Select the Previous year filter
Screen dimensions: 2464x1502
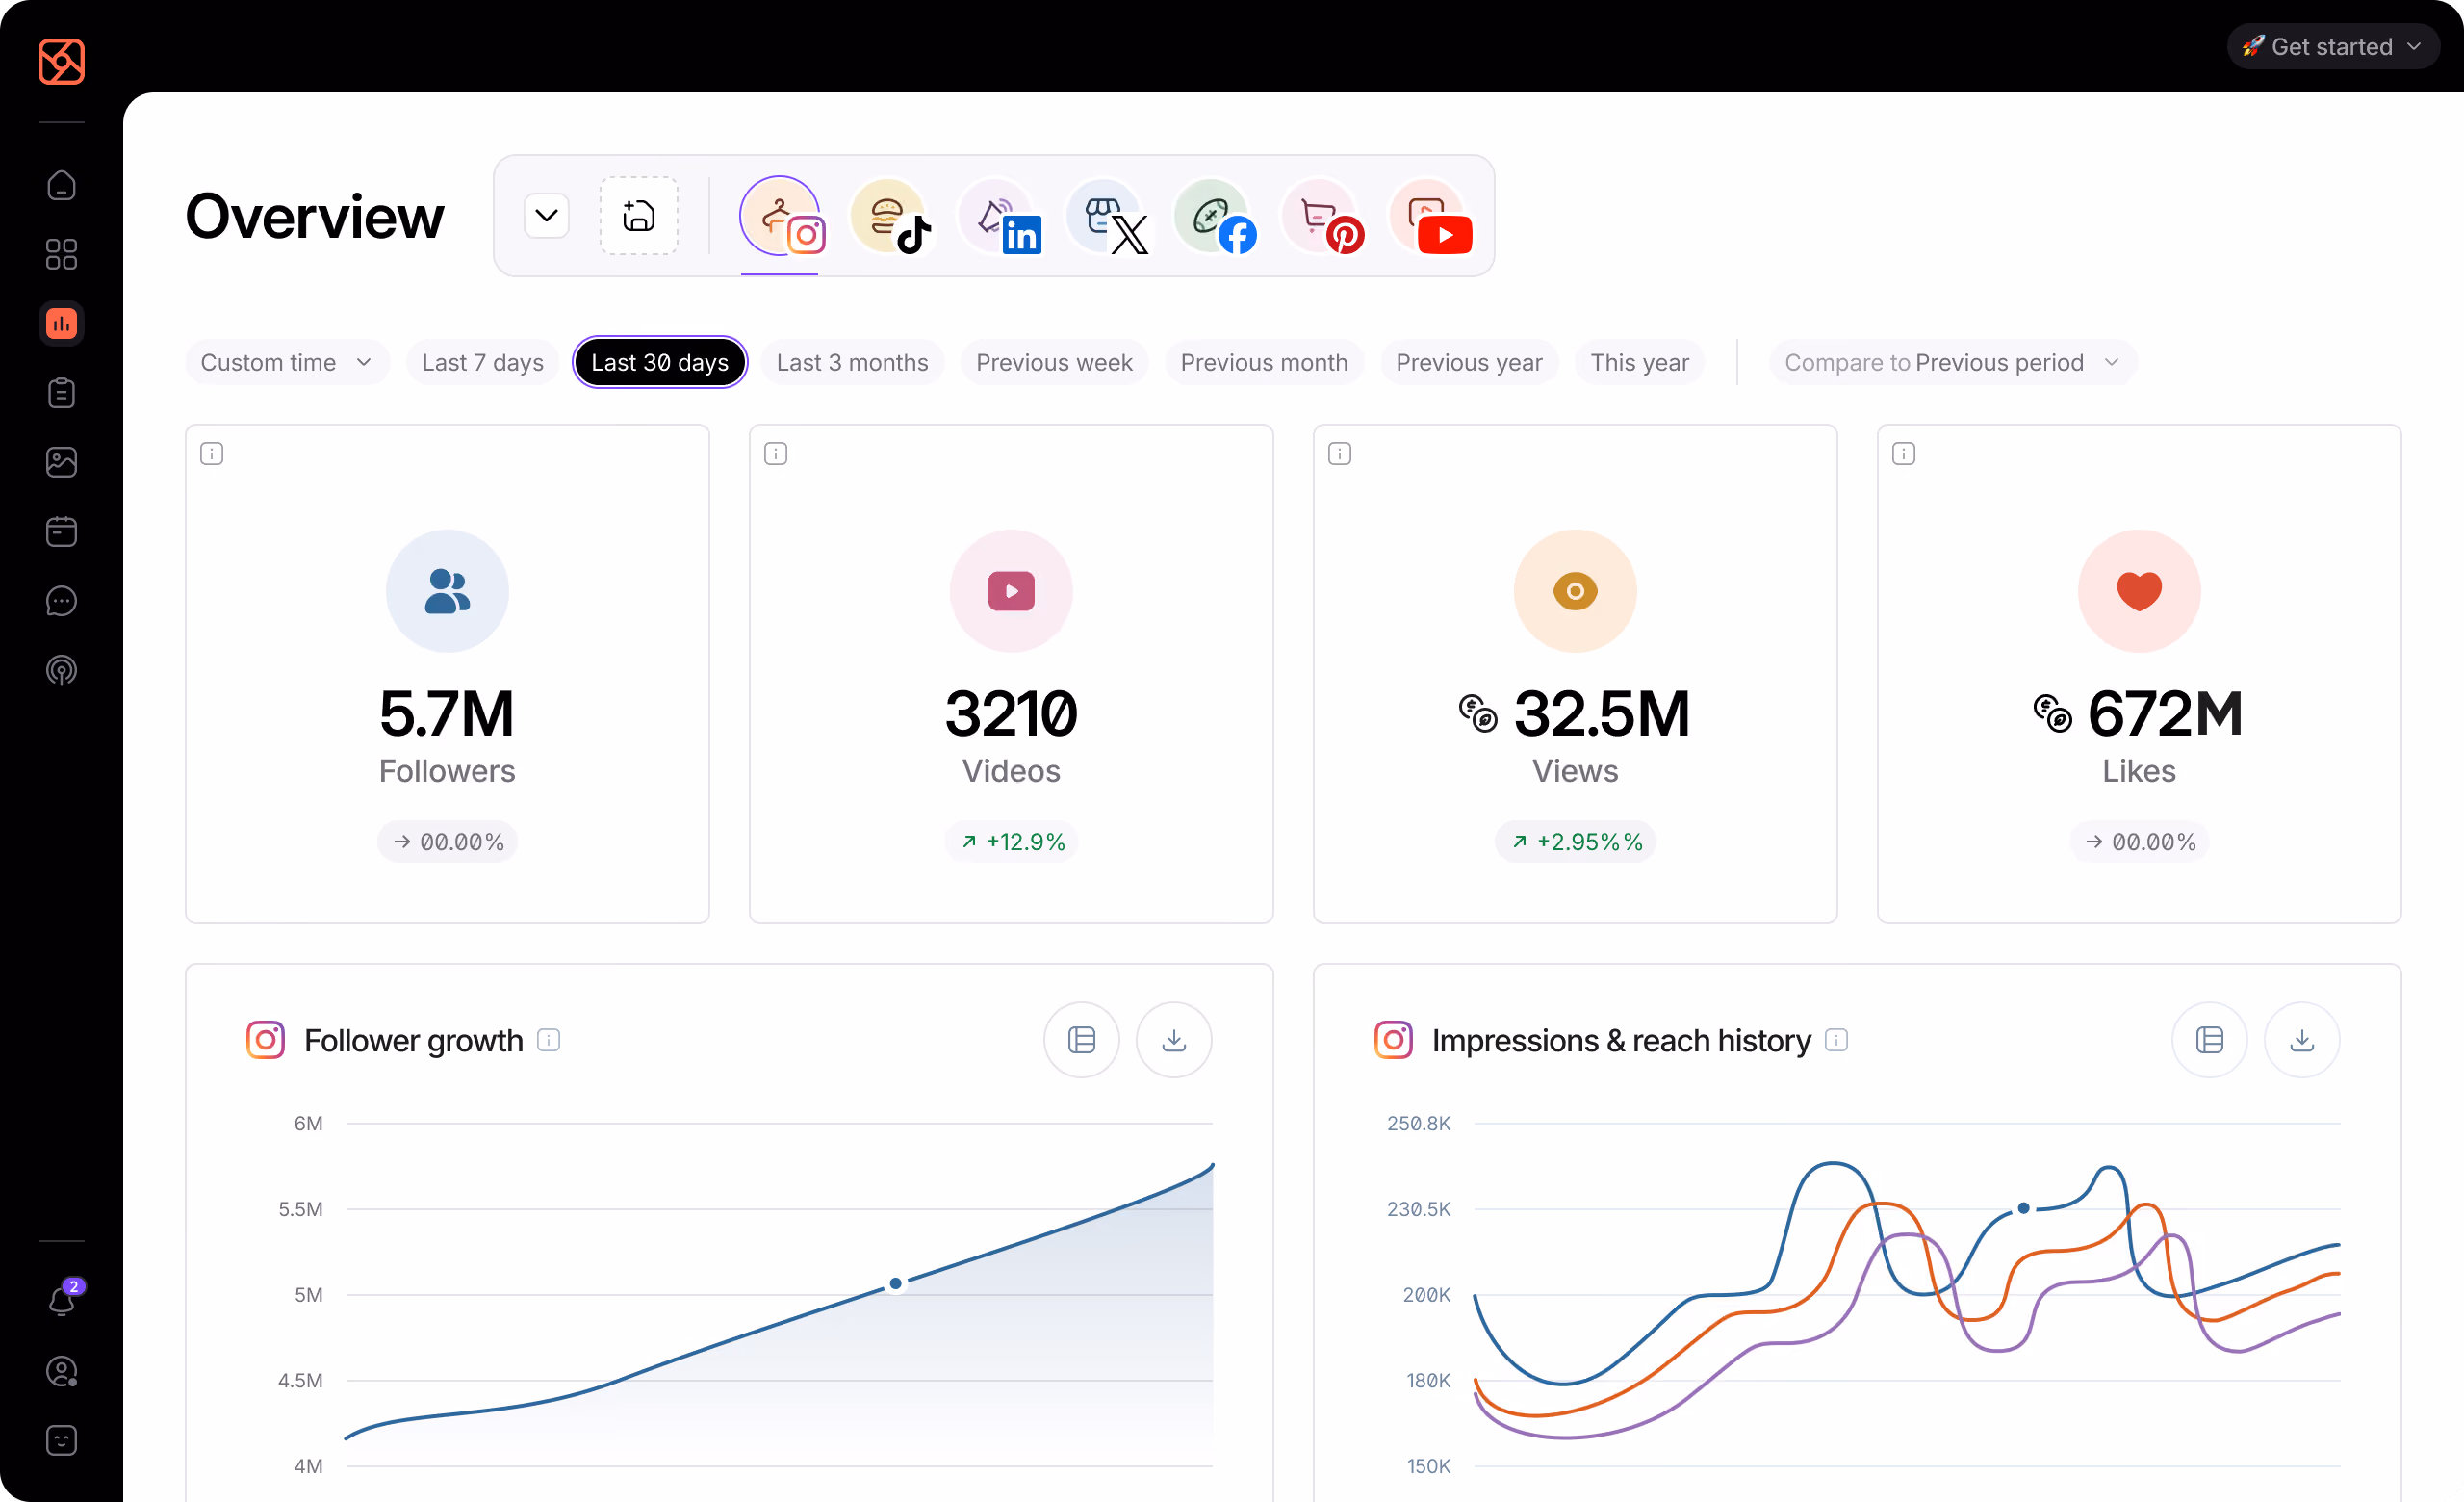pyautogui.click(x=1469, y=362)
